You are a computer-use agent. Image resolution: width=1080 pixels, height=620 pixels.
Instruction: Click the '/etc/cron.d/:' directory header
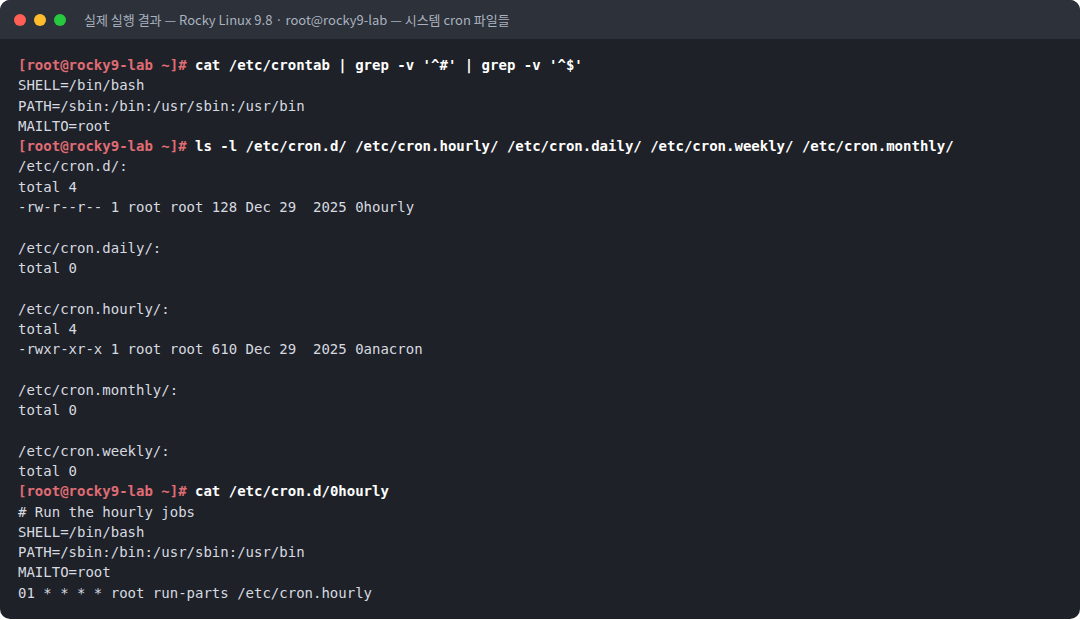[72, 167]
